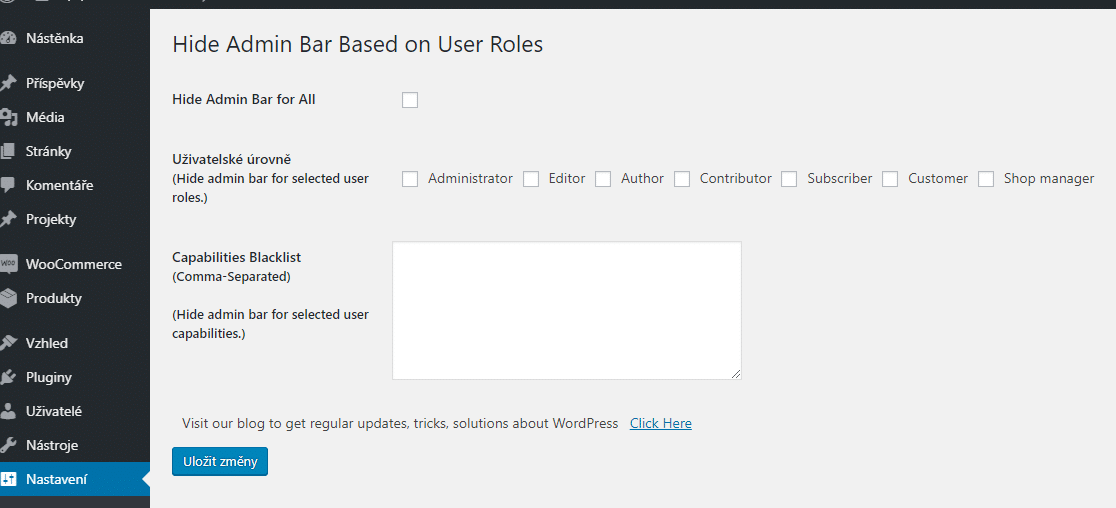1116x508 pixels.
Task: Toggle the Shop manager checkbox
Action: (986, 179)
